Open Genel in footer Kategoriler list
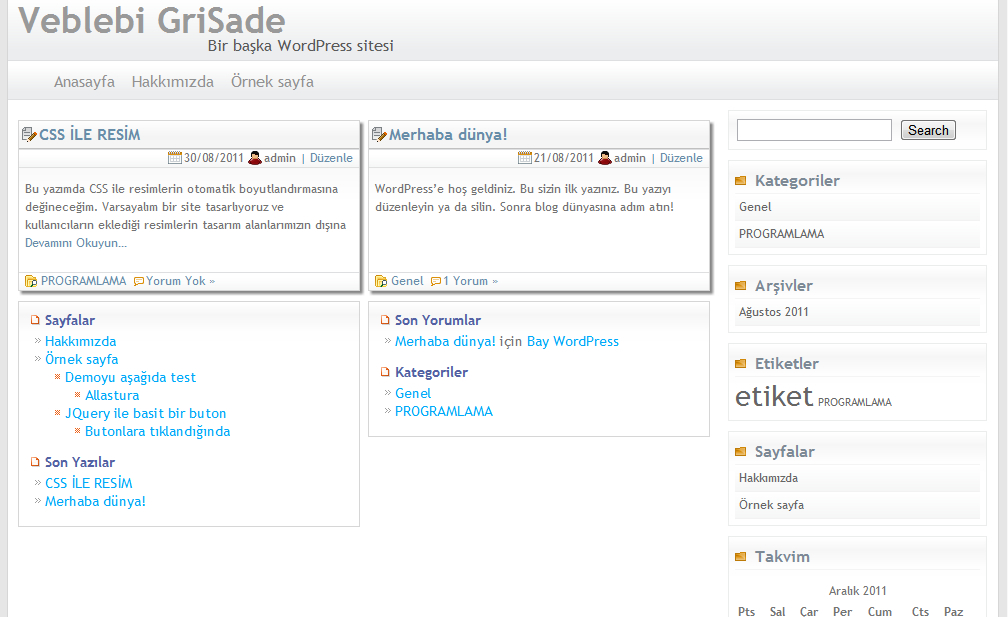Screen dimensions: 1008x617 point(413,393)
